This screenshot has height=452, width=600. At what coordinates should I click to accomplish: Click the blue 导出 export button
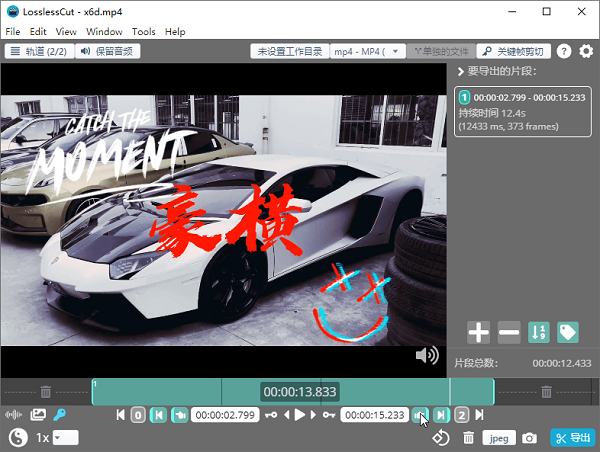click(573, 438)
